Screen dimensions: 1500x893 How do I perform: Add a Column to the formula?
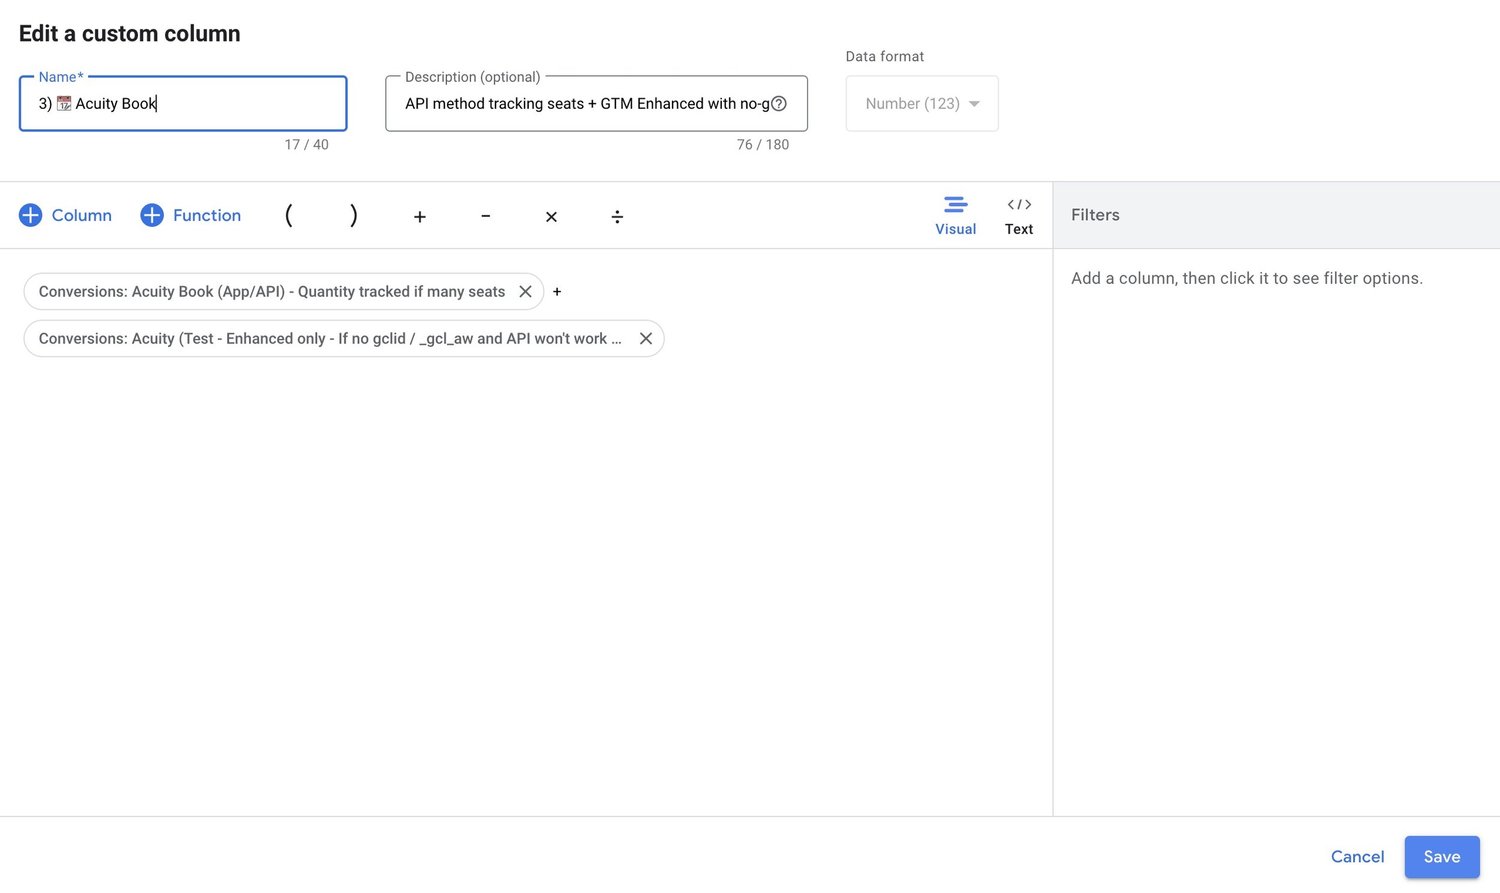[x=66, y=215]
